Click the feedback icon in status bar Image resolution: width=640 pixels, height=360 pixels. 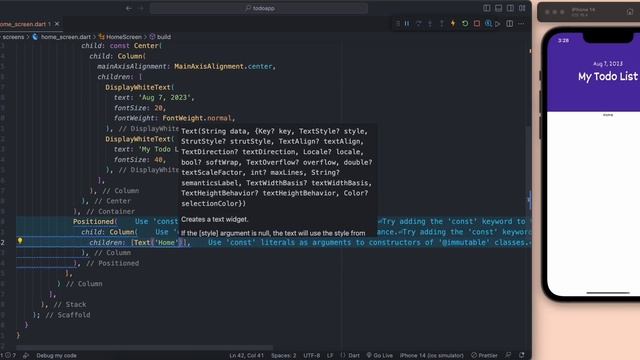click(x=508, y=356)
